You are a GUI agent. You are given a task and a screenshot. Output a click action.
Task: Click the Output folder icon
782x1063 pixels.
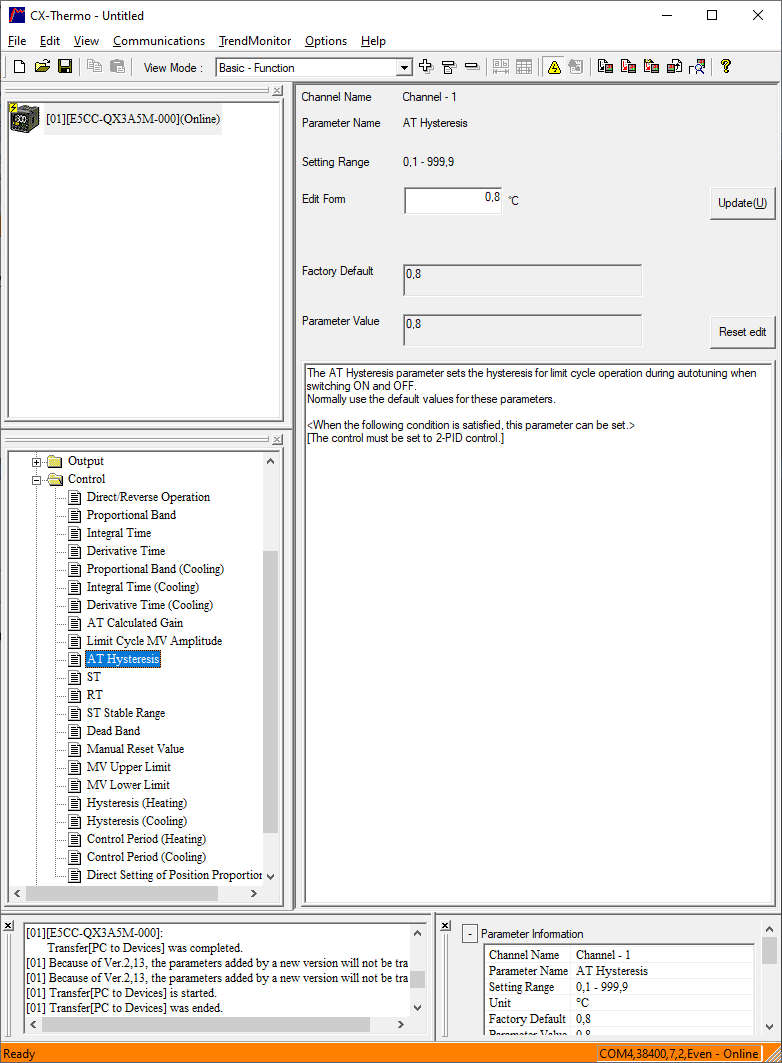tap(56, 462)
